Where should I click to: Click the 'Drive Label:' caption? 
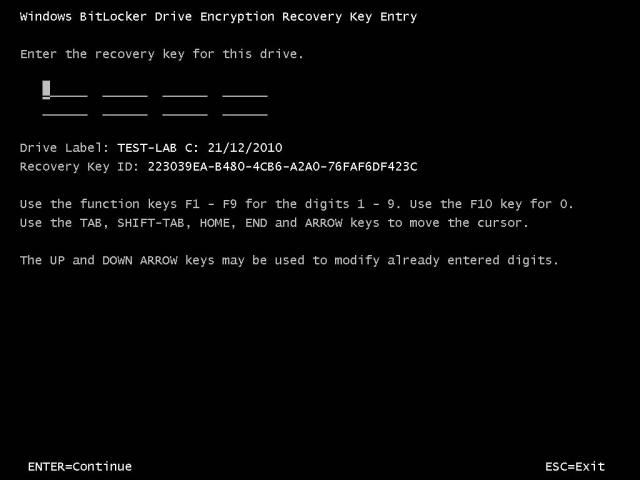(x=64, y=148)
